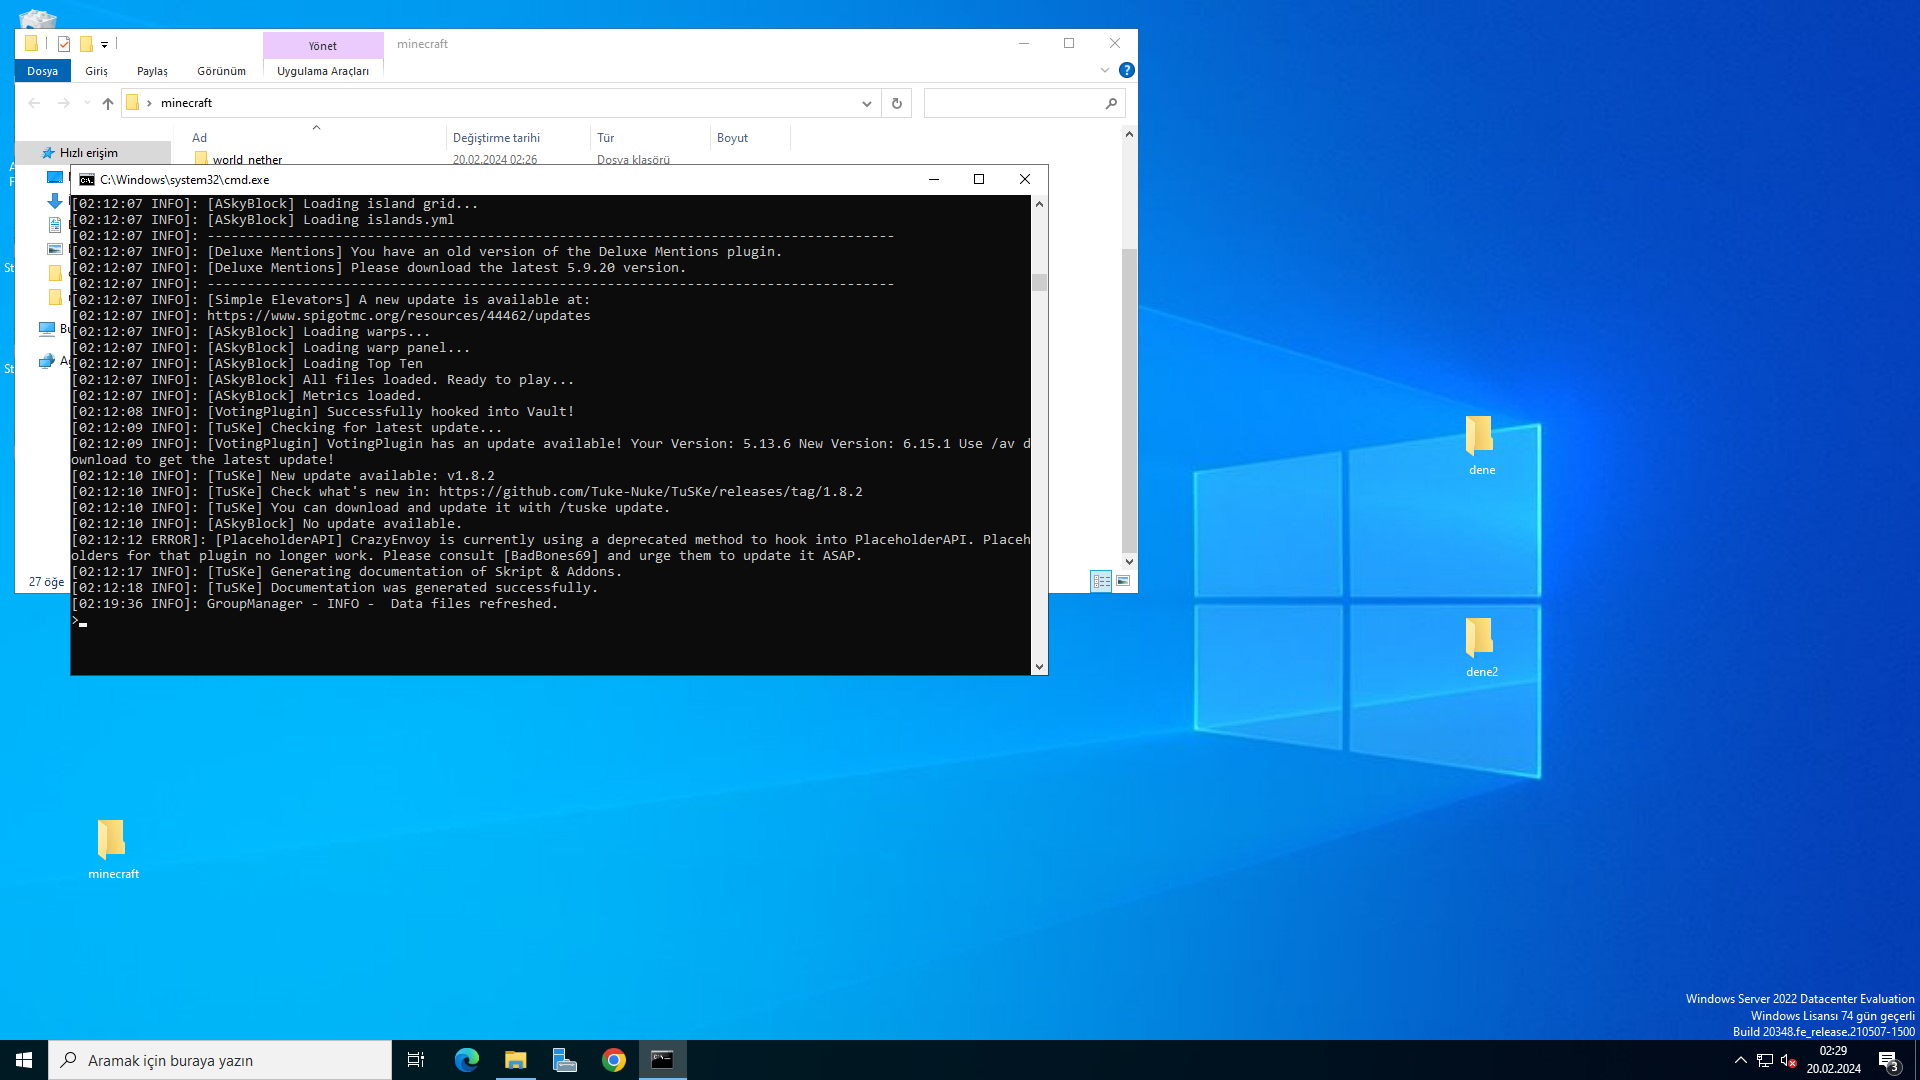
Task: Sort files by Değiştirme tarihi column
Action: tap(496, 138)
